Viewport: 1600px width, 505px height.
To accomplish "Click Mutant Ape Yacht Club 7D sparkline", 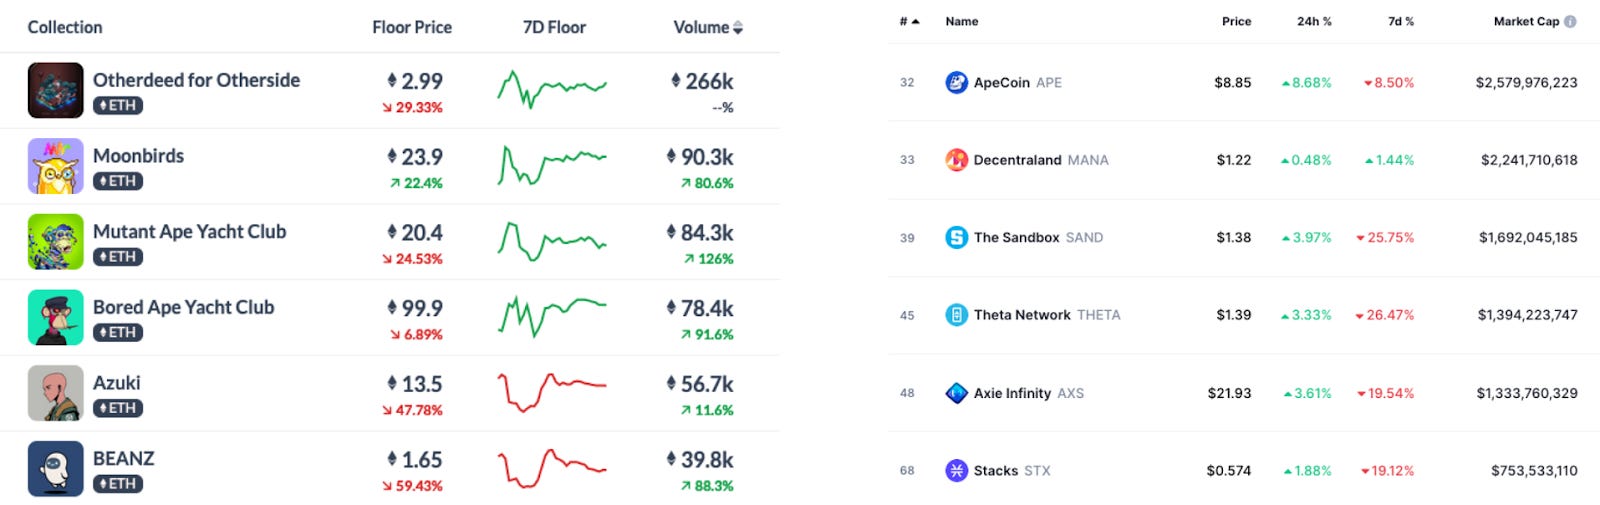I will point(552,241).
